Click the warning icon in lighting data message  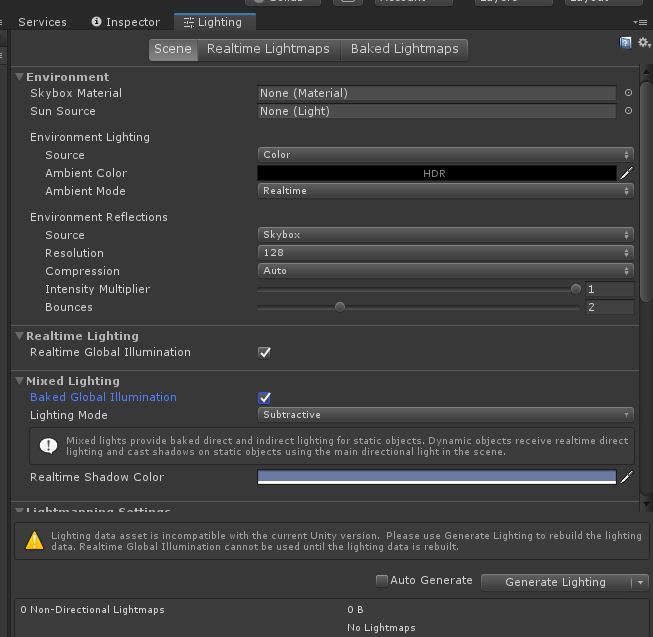tap(34, 540)
